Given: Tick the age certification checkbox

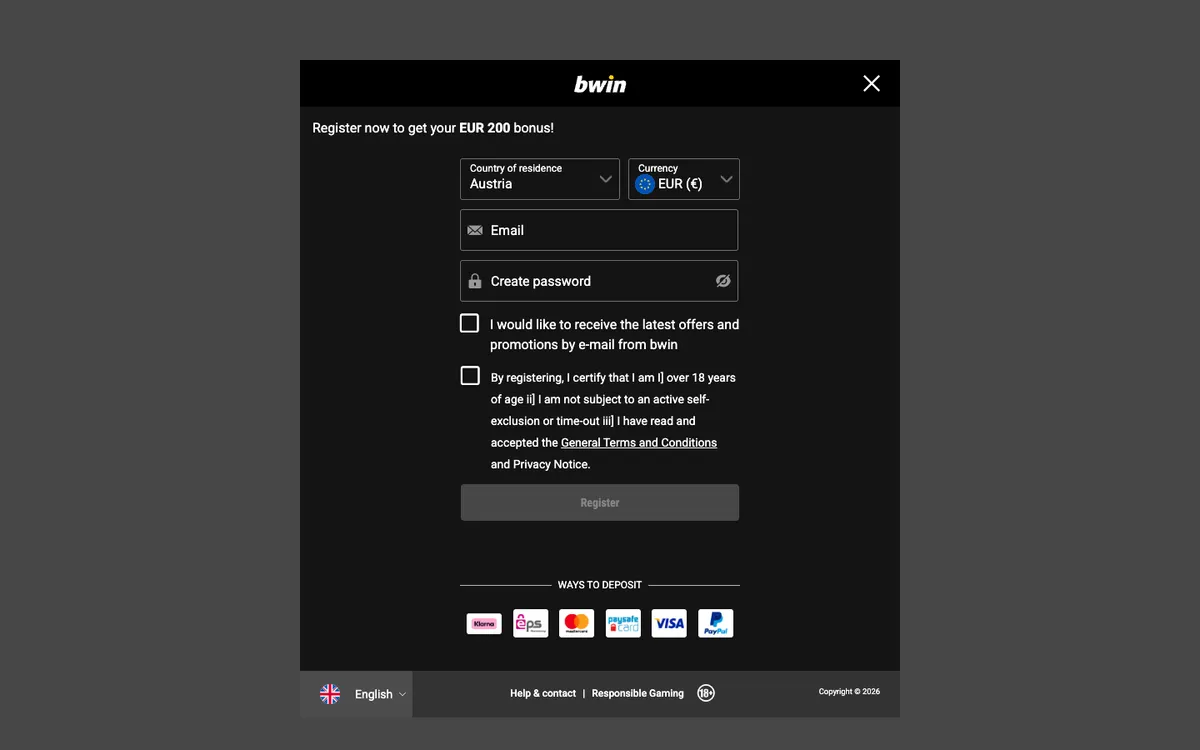Looking at the screenshot, I should [x=470, y=375].
